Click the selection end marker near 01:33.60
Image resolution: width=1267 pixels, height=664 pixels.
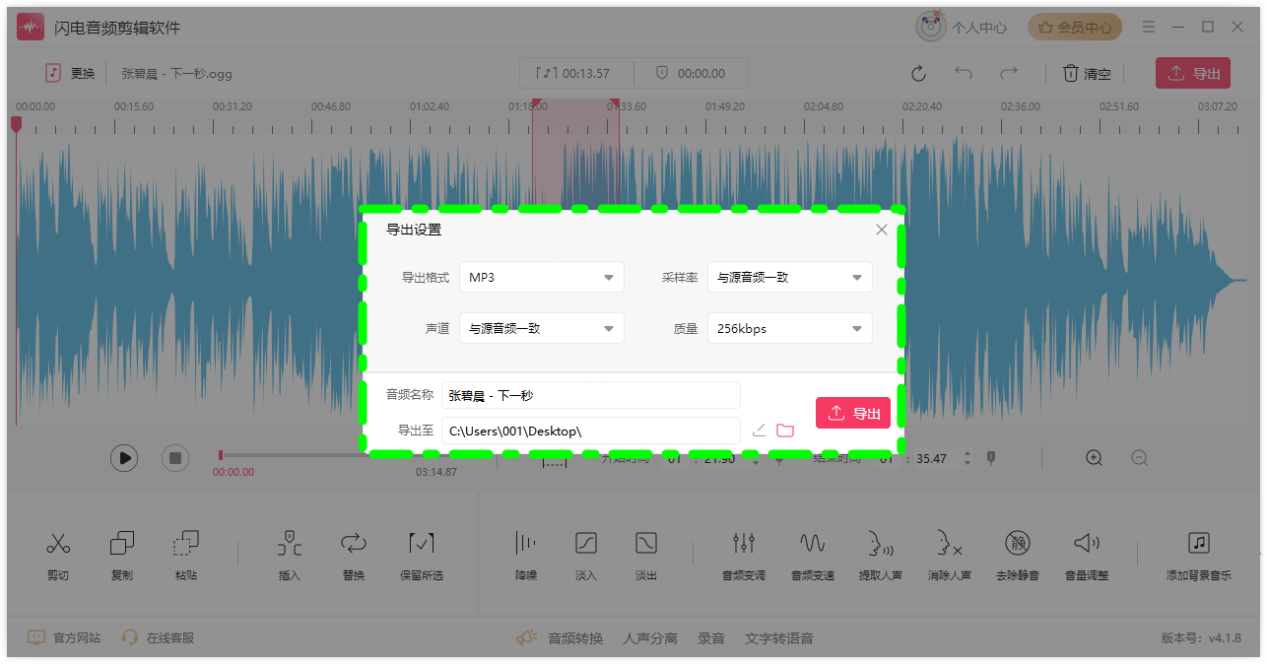coord(614,105)
